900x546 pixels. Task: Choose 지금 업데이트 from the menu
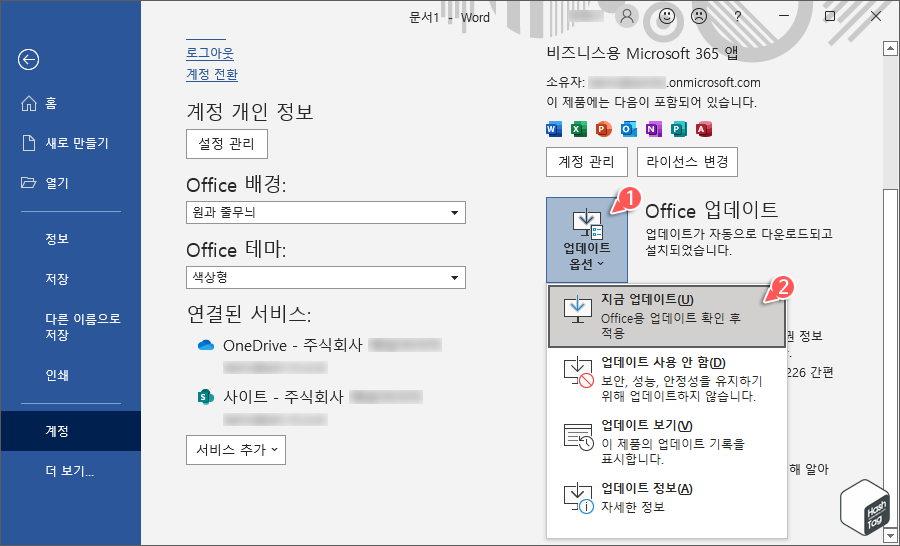(x=667, y=316)
